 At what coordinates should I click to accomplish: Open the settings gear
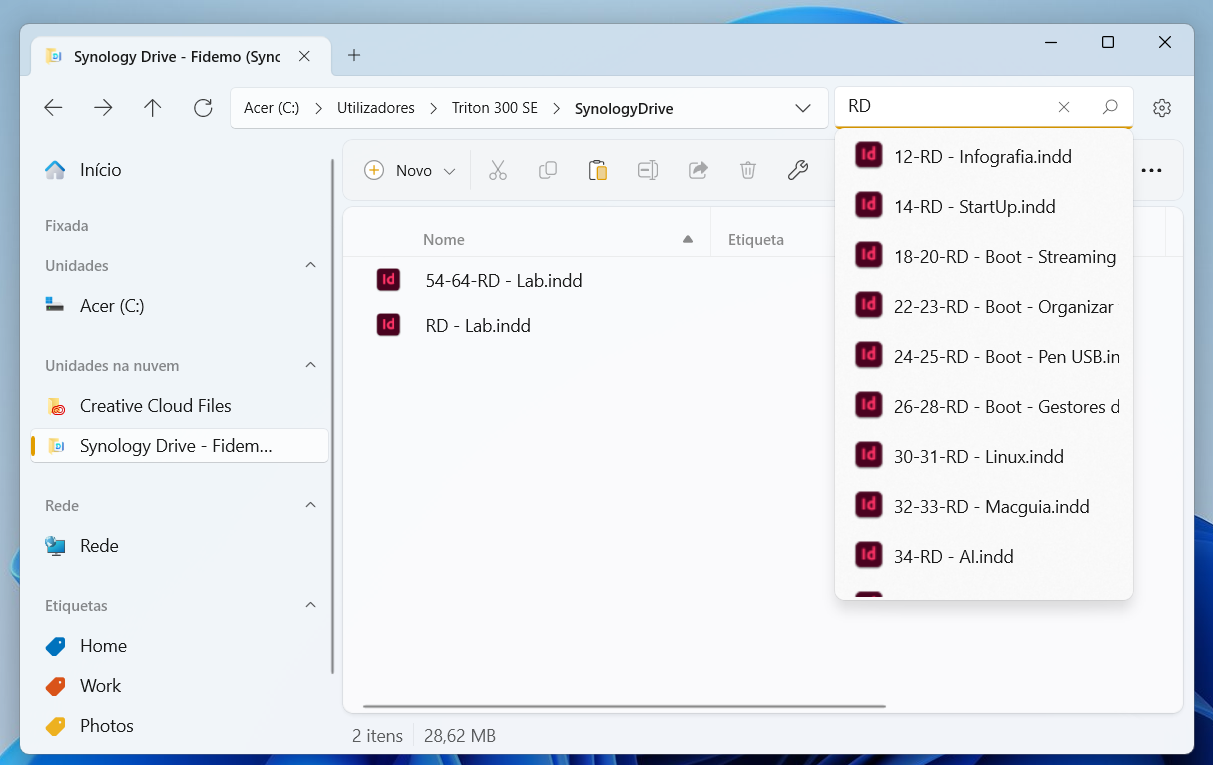click(1161, 108)
